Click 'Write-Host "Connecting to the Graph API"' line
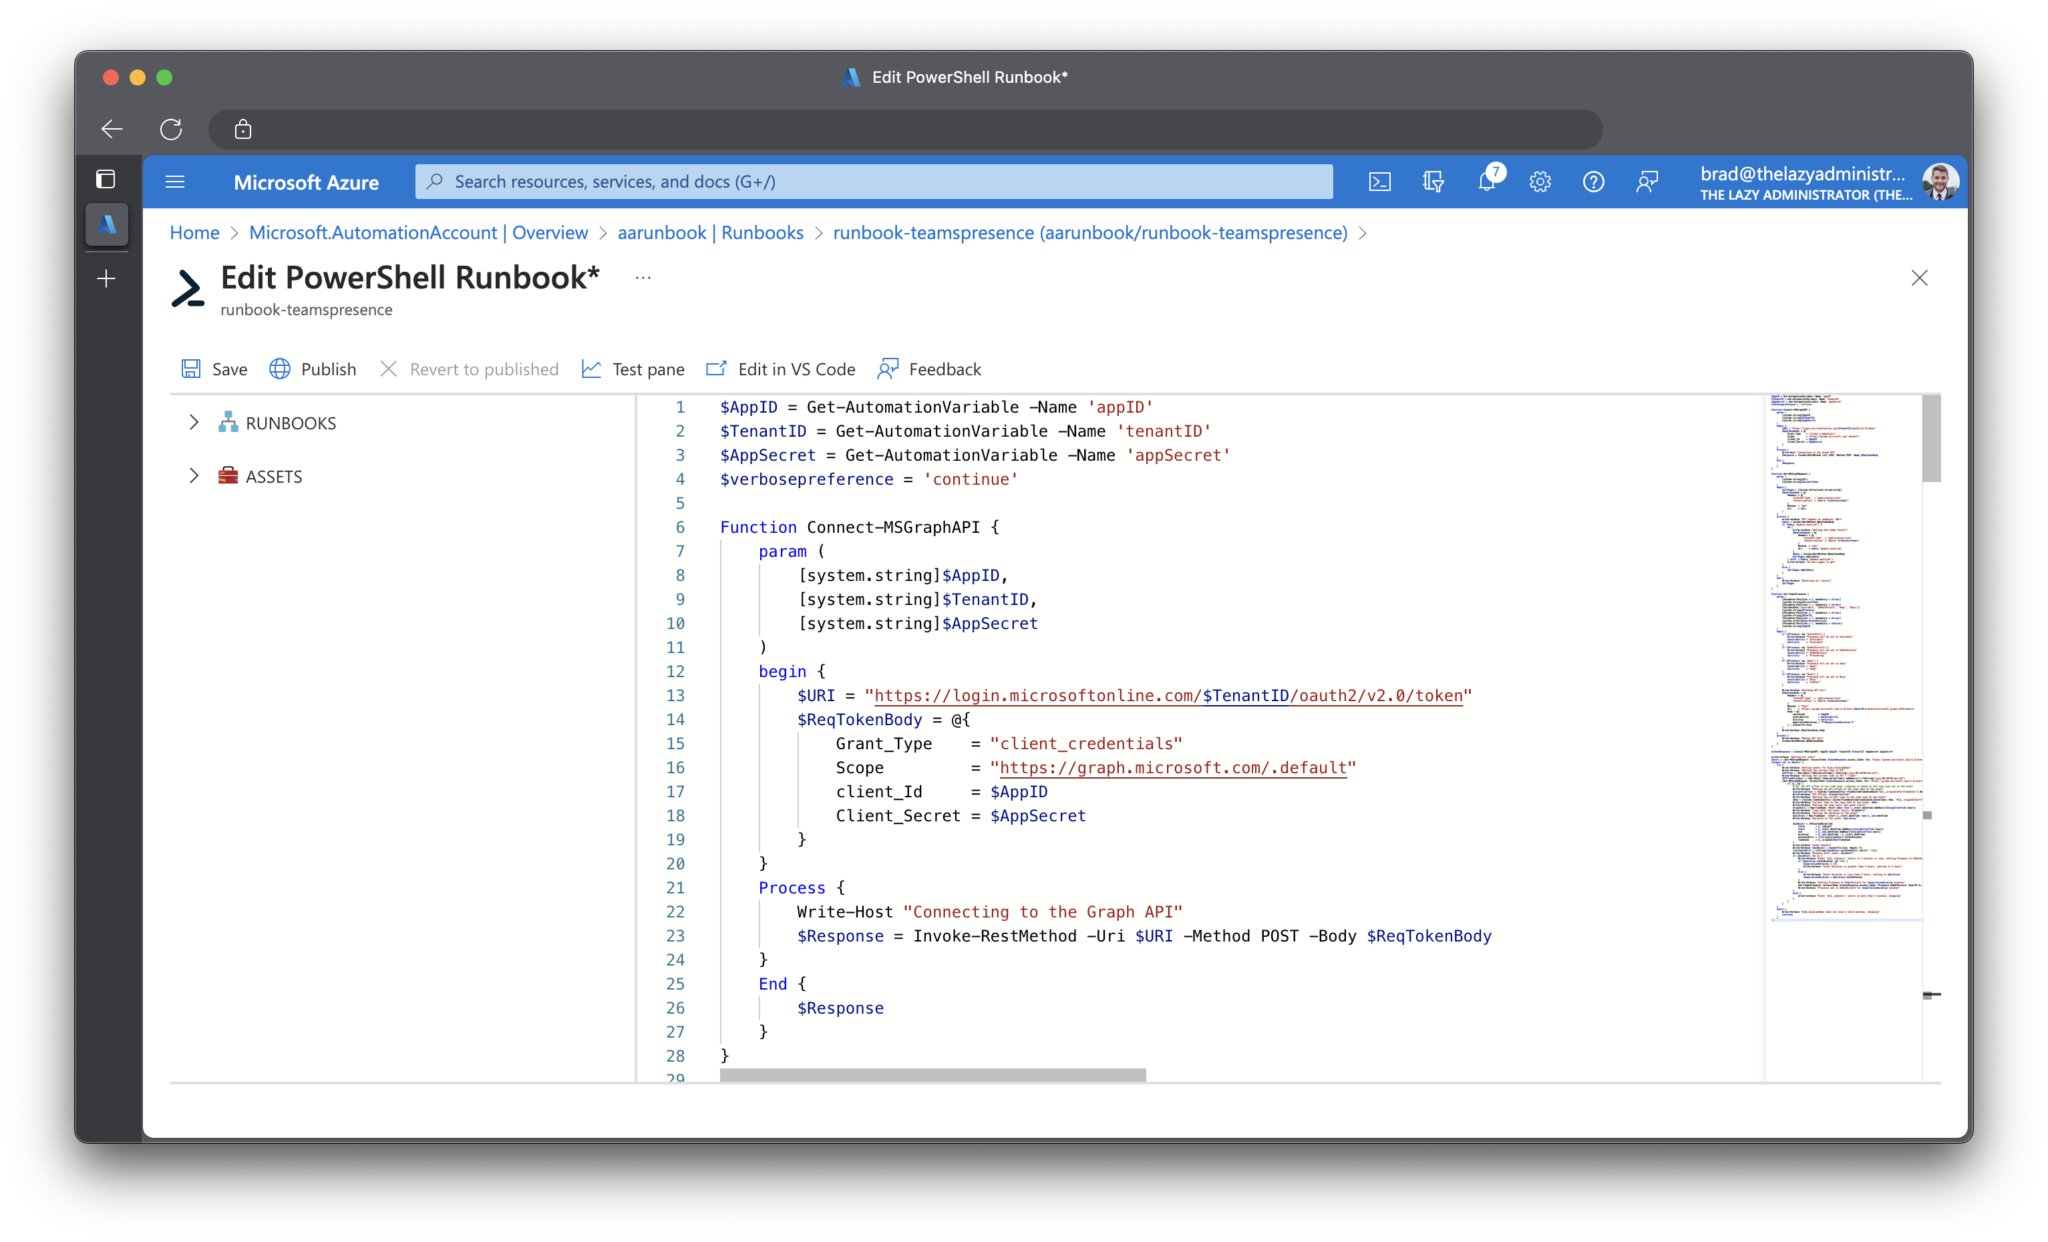2048x1242 pixels. point(989,912)
